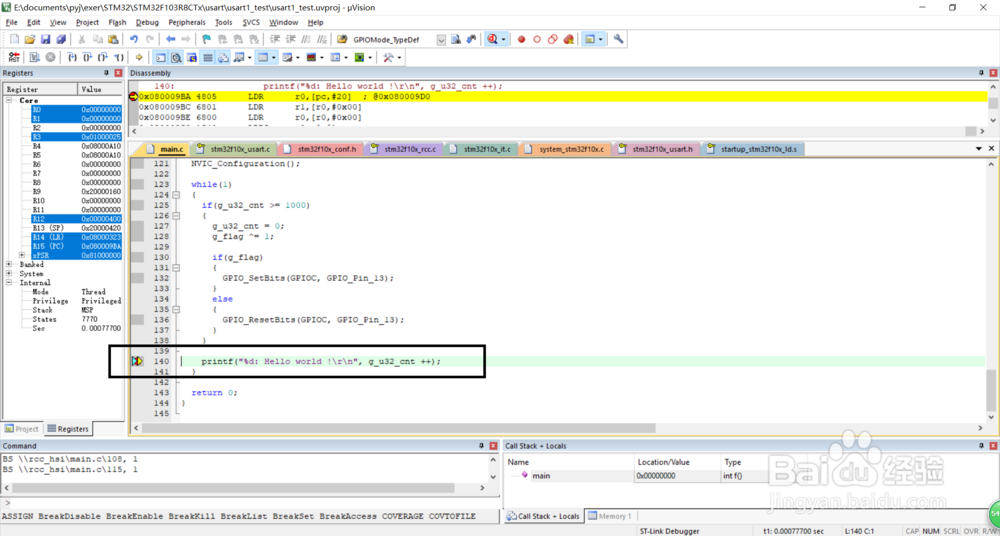Click the Symbols window toolbar icon
This screenshot has height=536, width=1000.
(x=191, y=57)
